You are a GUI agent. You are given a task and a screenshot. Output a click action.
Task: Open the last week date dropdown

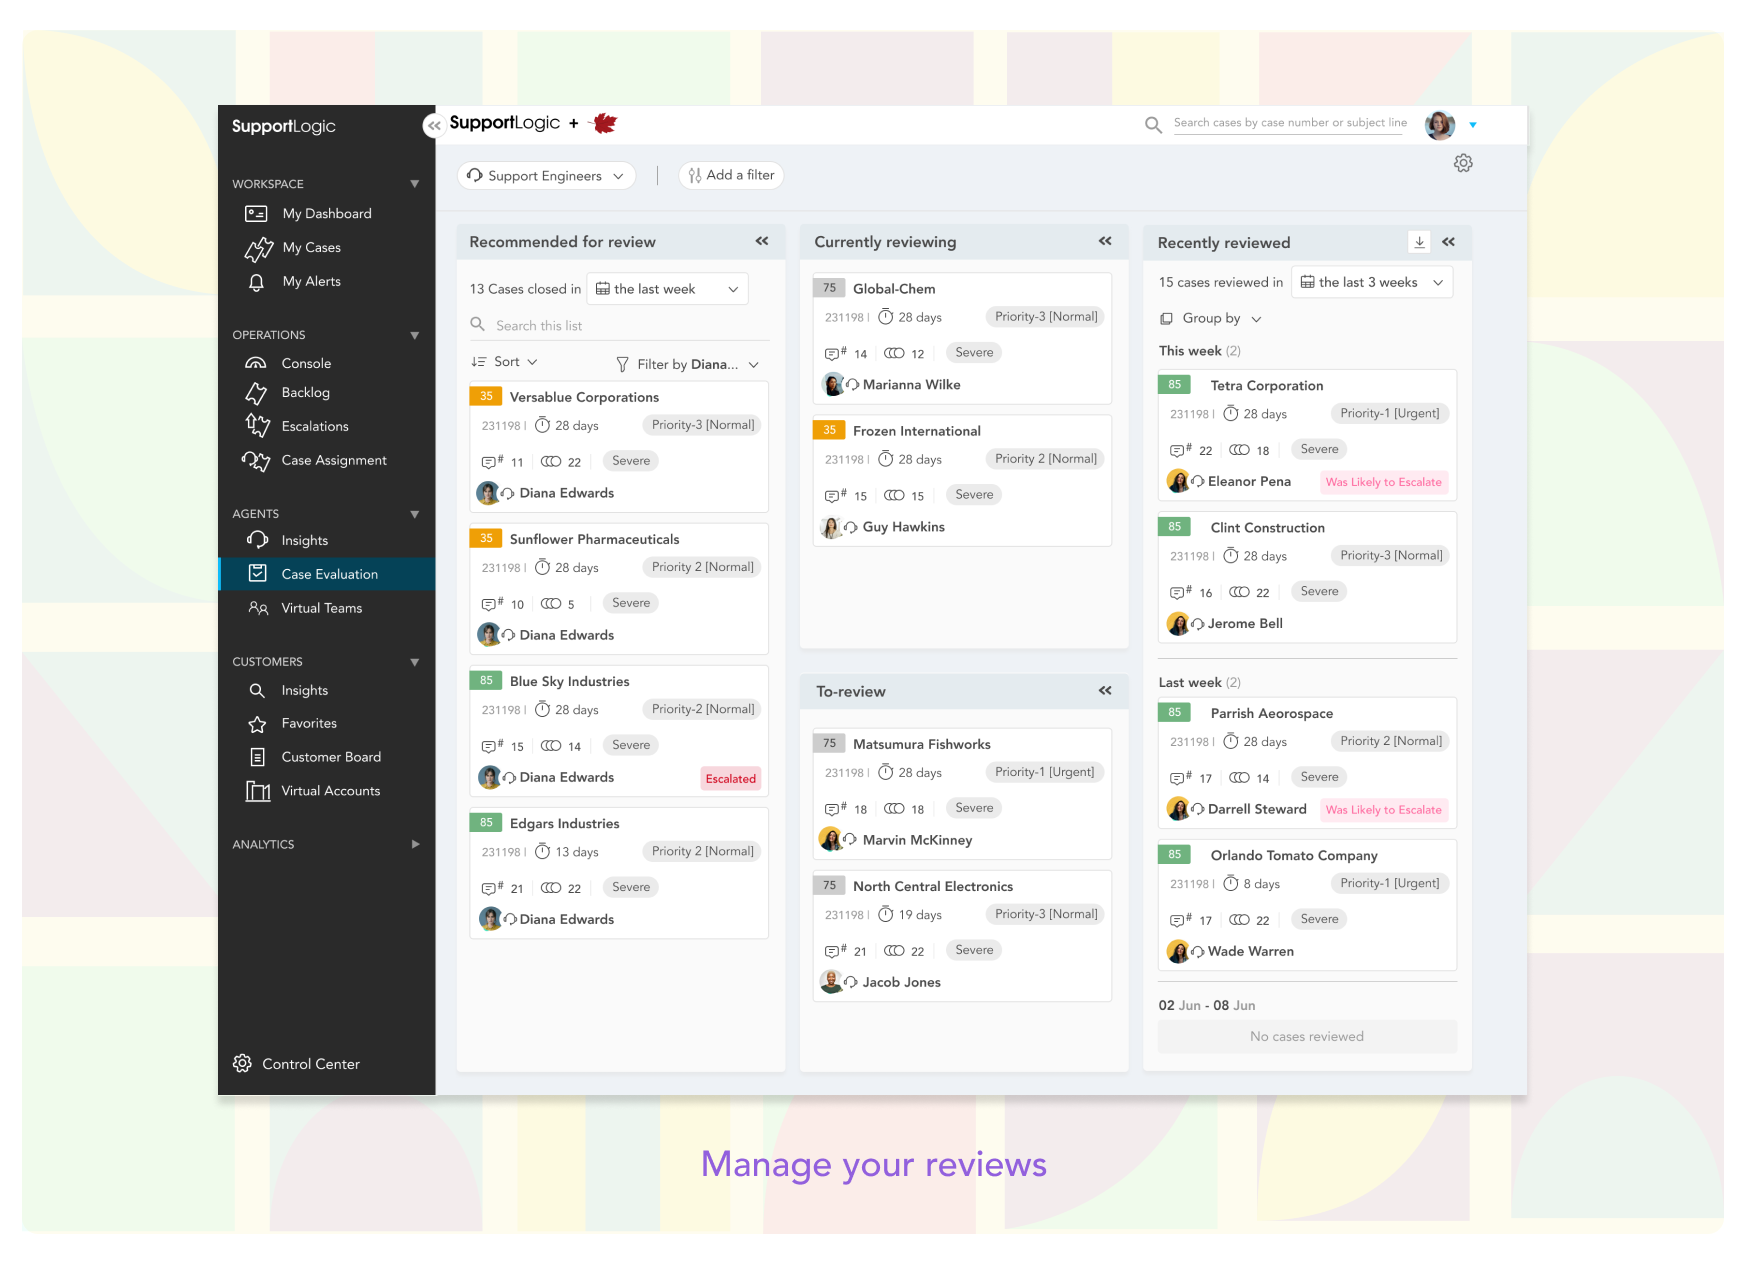tap(667, 289)
